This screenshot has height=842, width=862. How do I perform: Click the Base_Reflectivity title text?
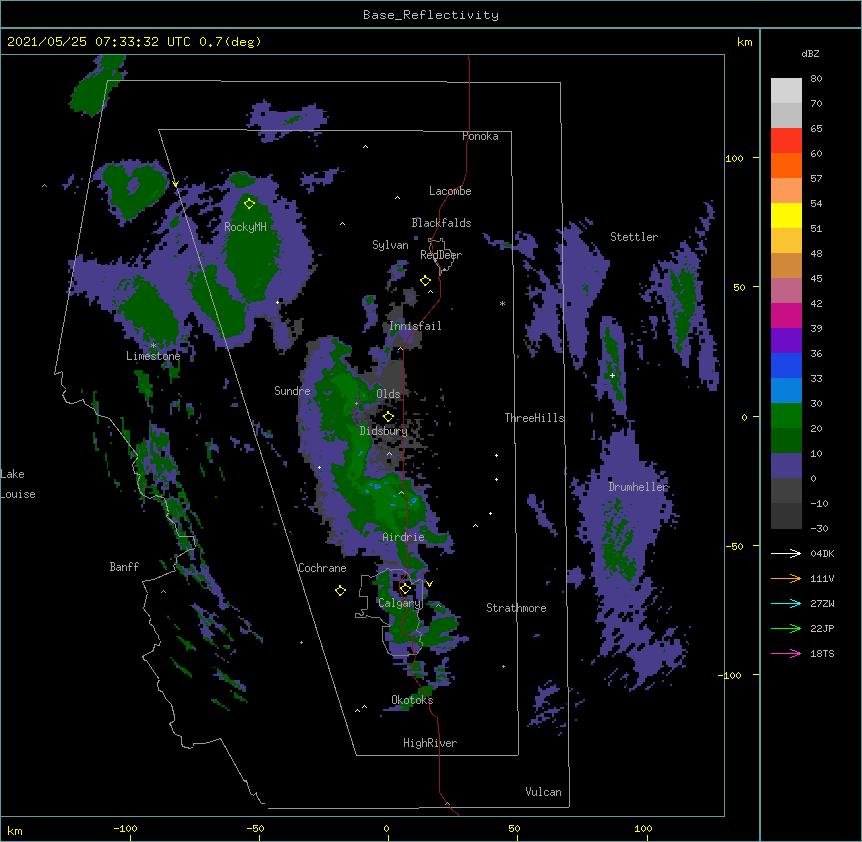click(x=431, y=15)
